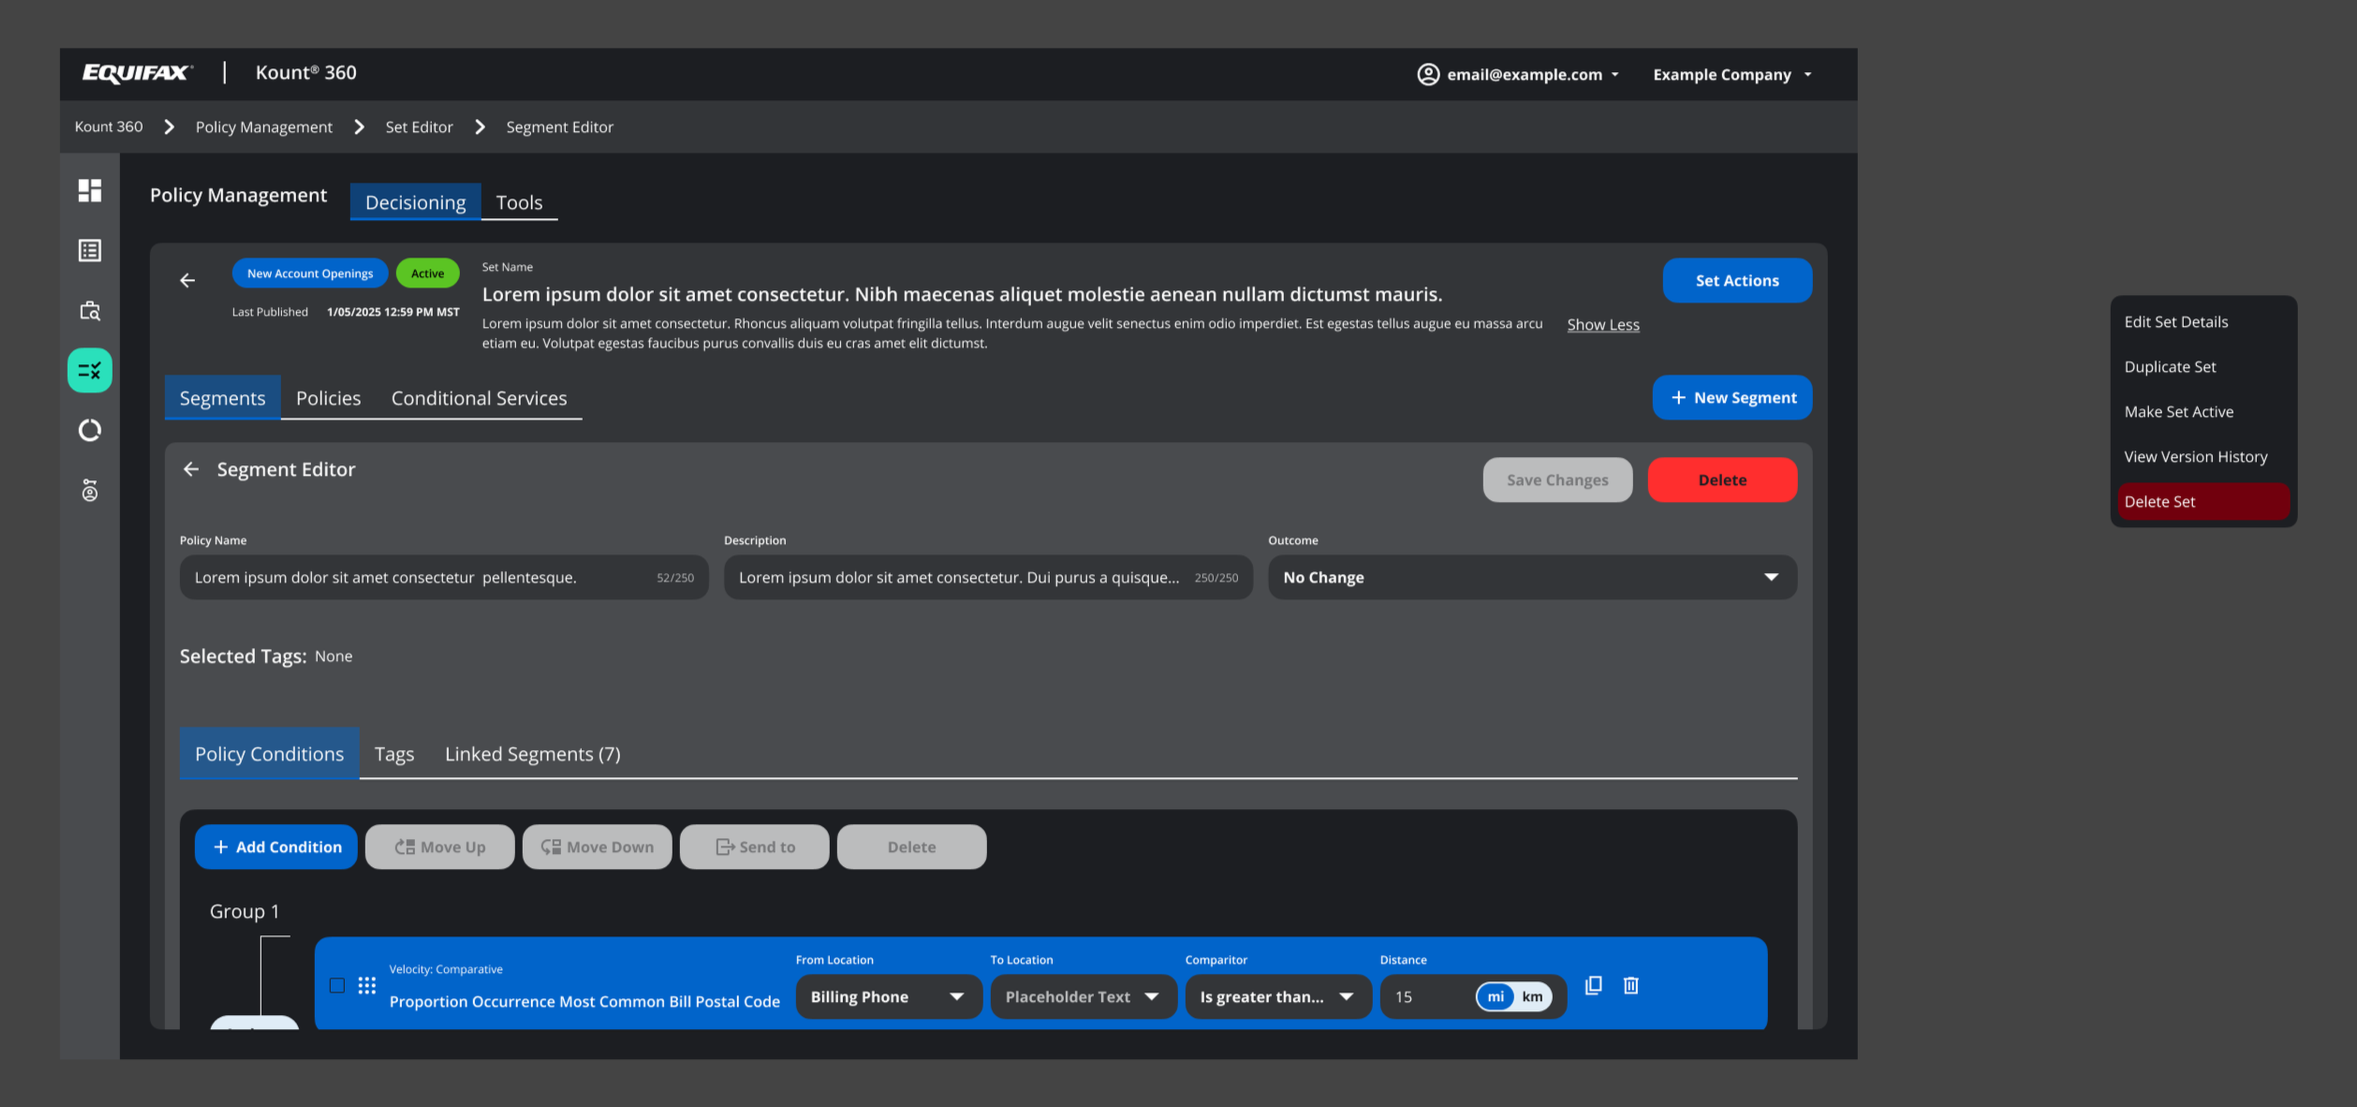
Task: Choose View Version History from menu
Action: (2203, 457)
